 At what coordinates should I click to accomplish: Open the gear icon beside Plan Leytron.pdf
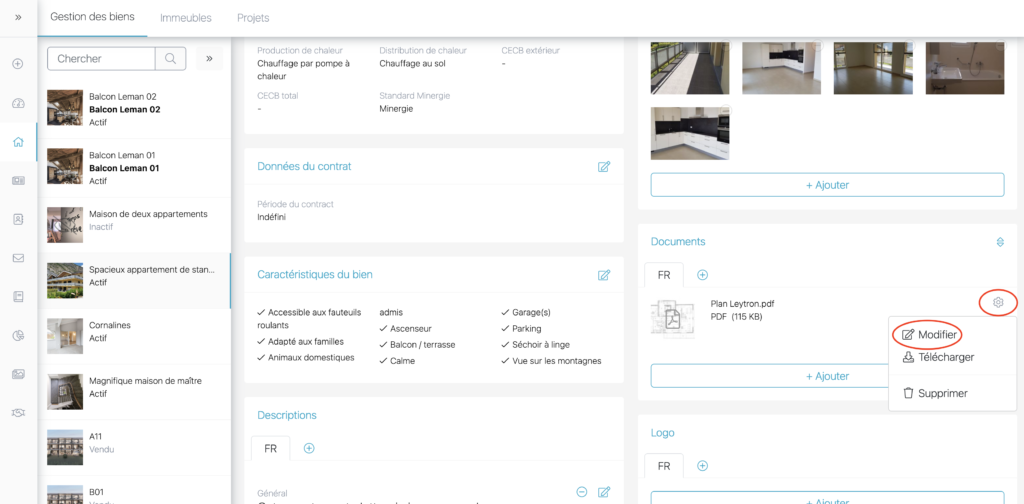[997, 302]
